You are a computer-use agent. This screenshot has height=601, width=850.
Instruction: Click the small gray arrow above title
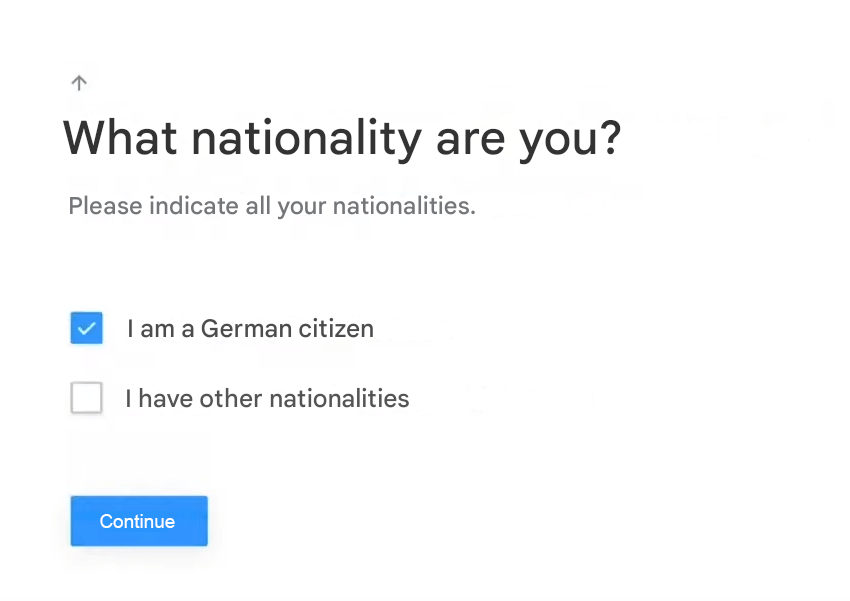click(x=80, y=83)
